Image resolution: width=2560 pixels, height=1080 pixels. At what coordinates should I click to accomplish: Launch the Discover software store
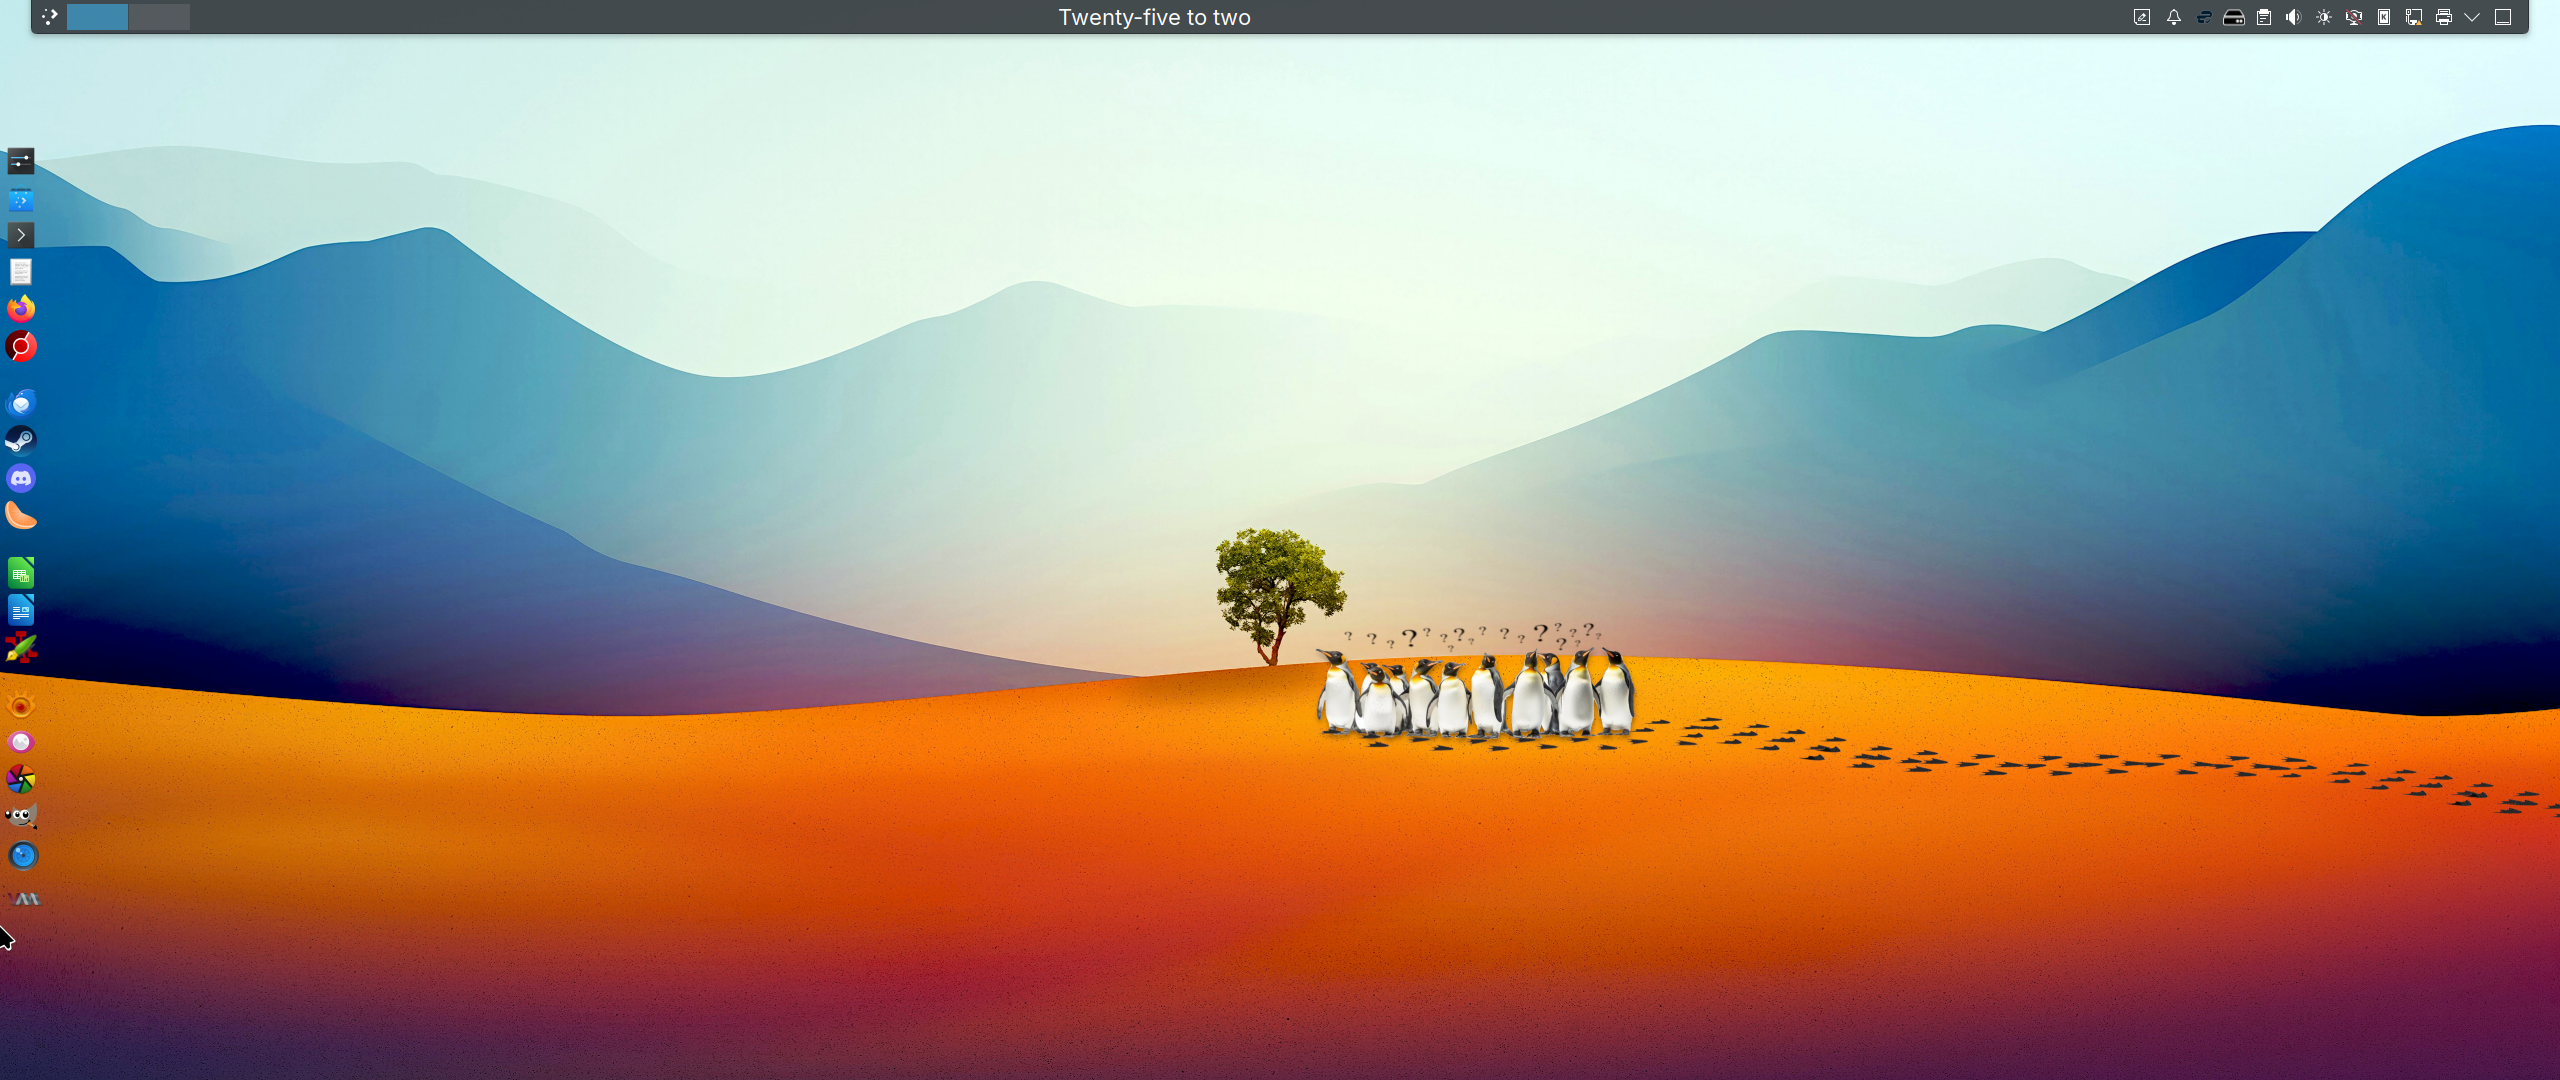click(x=21, y=199)
